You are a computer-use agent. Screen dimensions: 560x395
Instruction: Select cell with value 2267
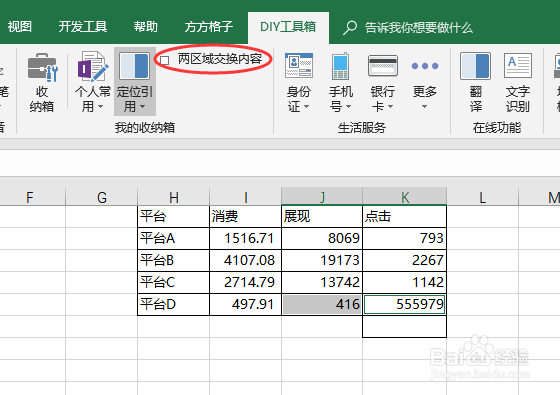405,260
